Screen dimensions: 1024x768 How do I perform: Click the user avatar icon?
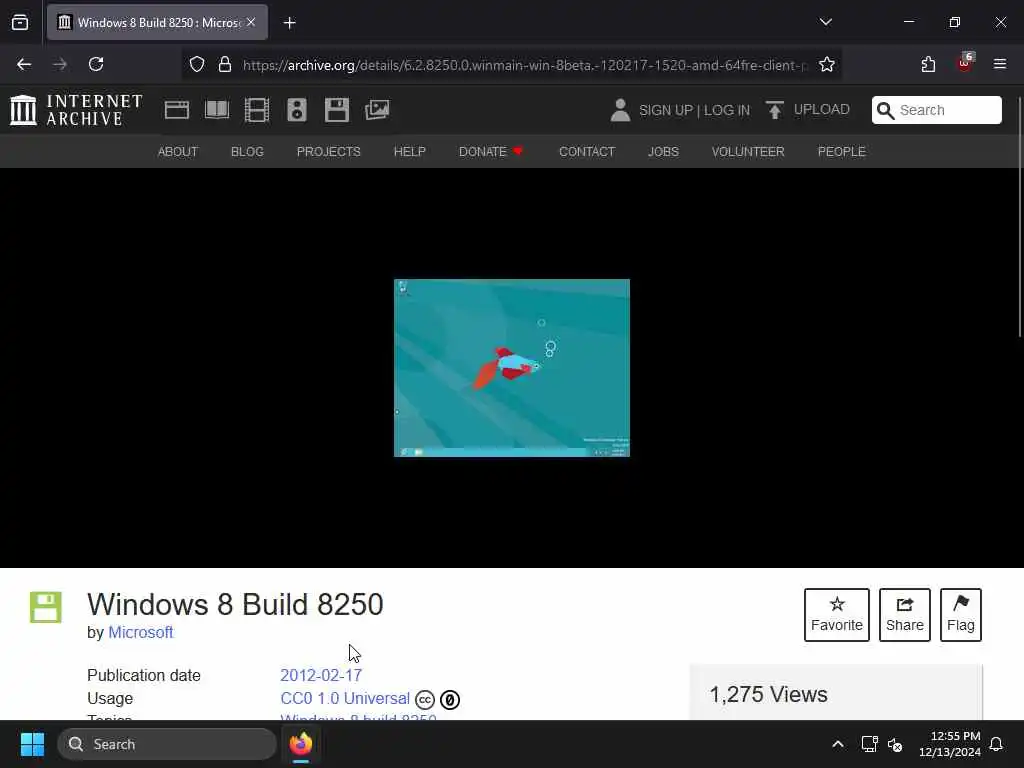click(x=620, y=110)
